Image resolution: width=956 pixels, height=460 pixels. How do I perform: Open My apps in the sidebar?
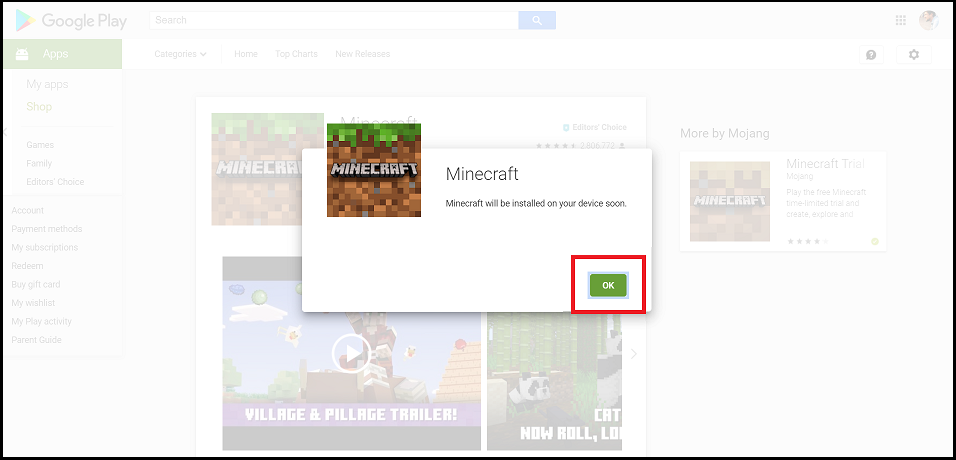pyautogui.click(x=47, y=84)
